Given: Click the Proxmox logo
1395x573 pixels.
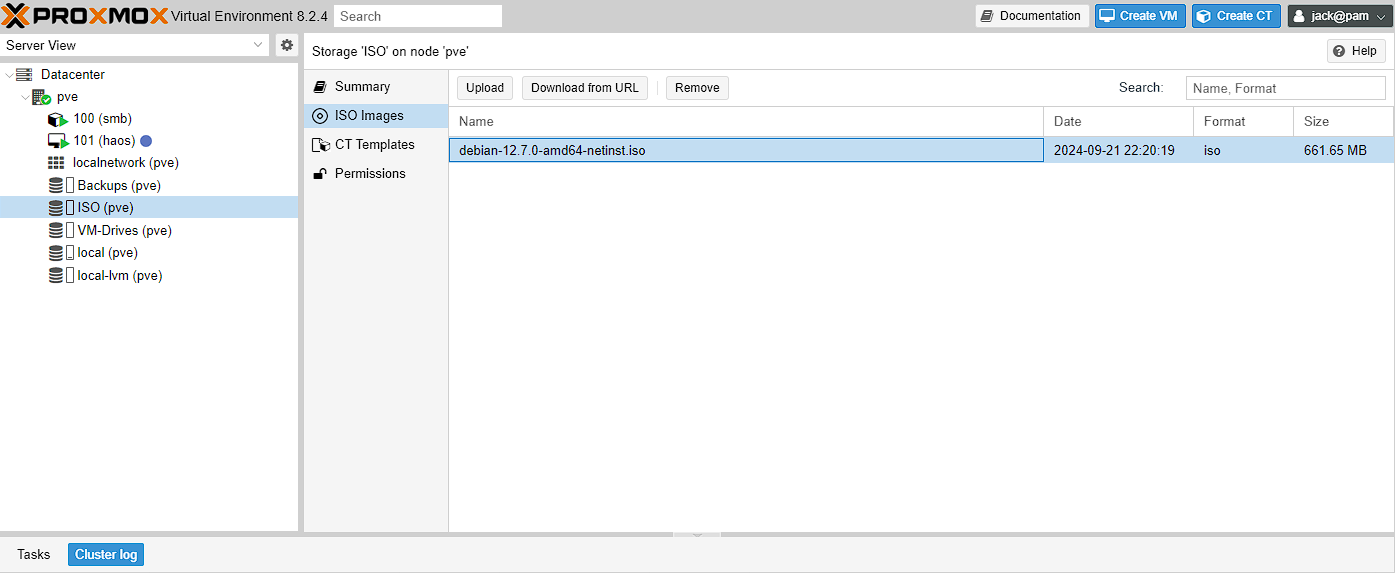Looking at the screenshot, I should coord(85,16).
